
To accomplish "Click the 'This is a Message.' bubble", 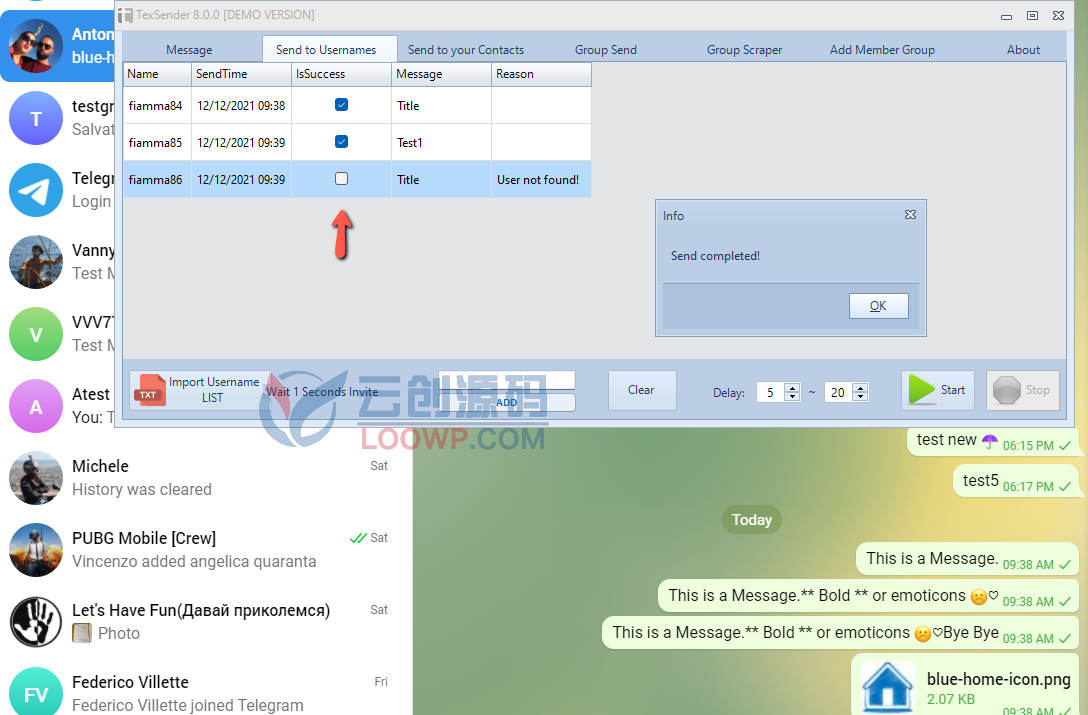I will [967, 559].
